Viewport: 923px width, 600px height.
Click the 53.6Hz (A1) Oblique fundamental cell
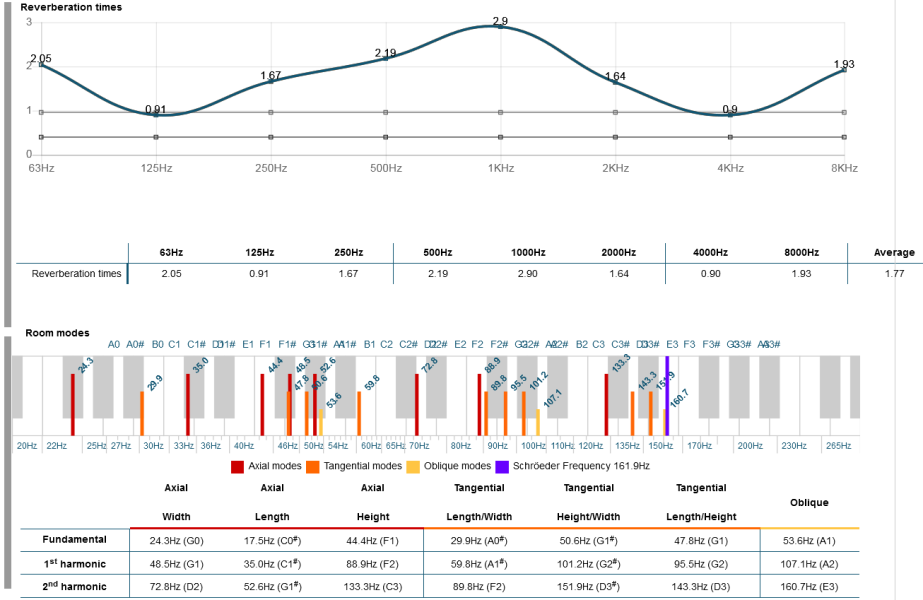pyautogui.click(x=809, y=540)
